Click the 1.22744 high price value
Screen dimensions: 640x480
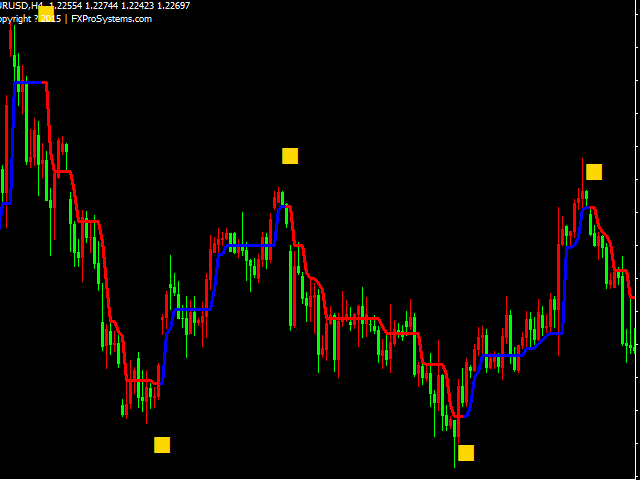click(x=102, y=6)
